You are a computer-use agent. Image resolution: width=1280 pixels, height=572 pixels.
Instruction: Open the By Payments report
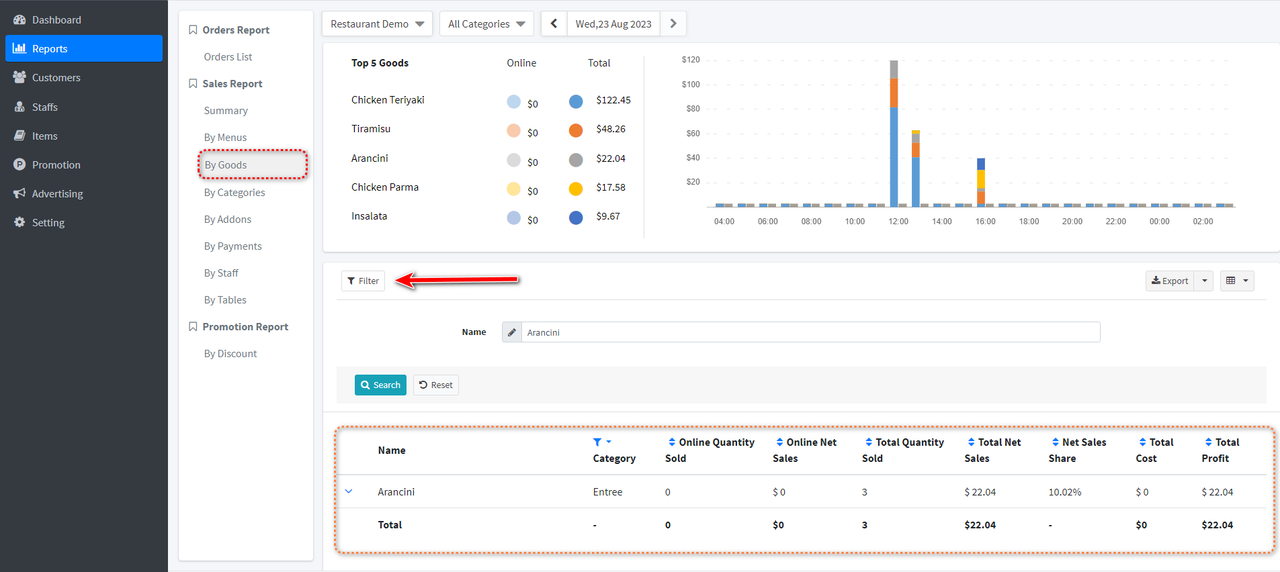coord(233,247)
